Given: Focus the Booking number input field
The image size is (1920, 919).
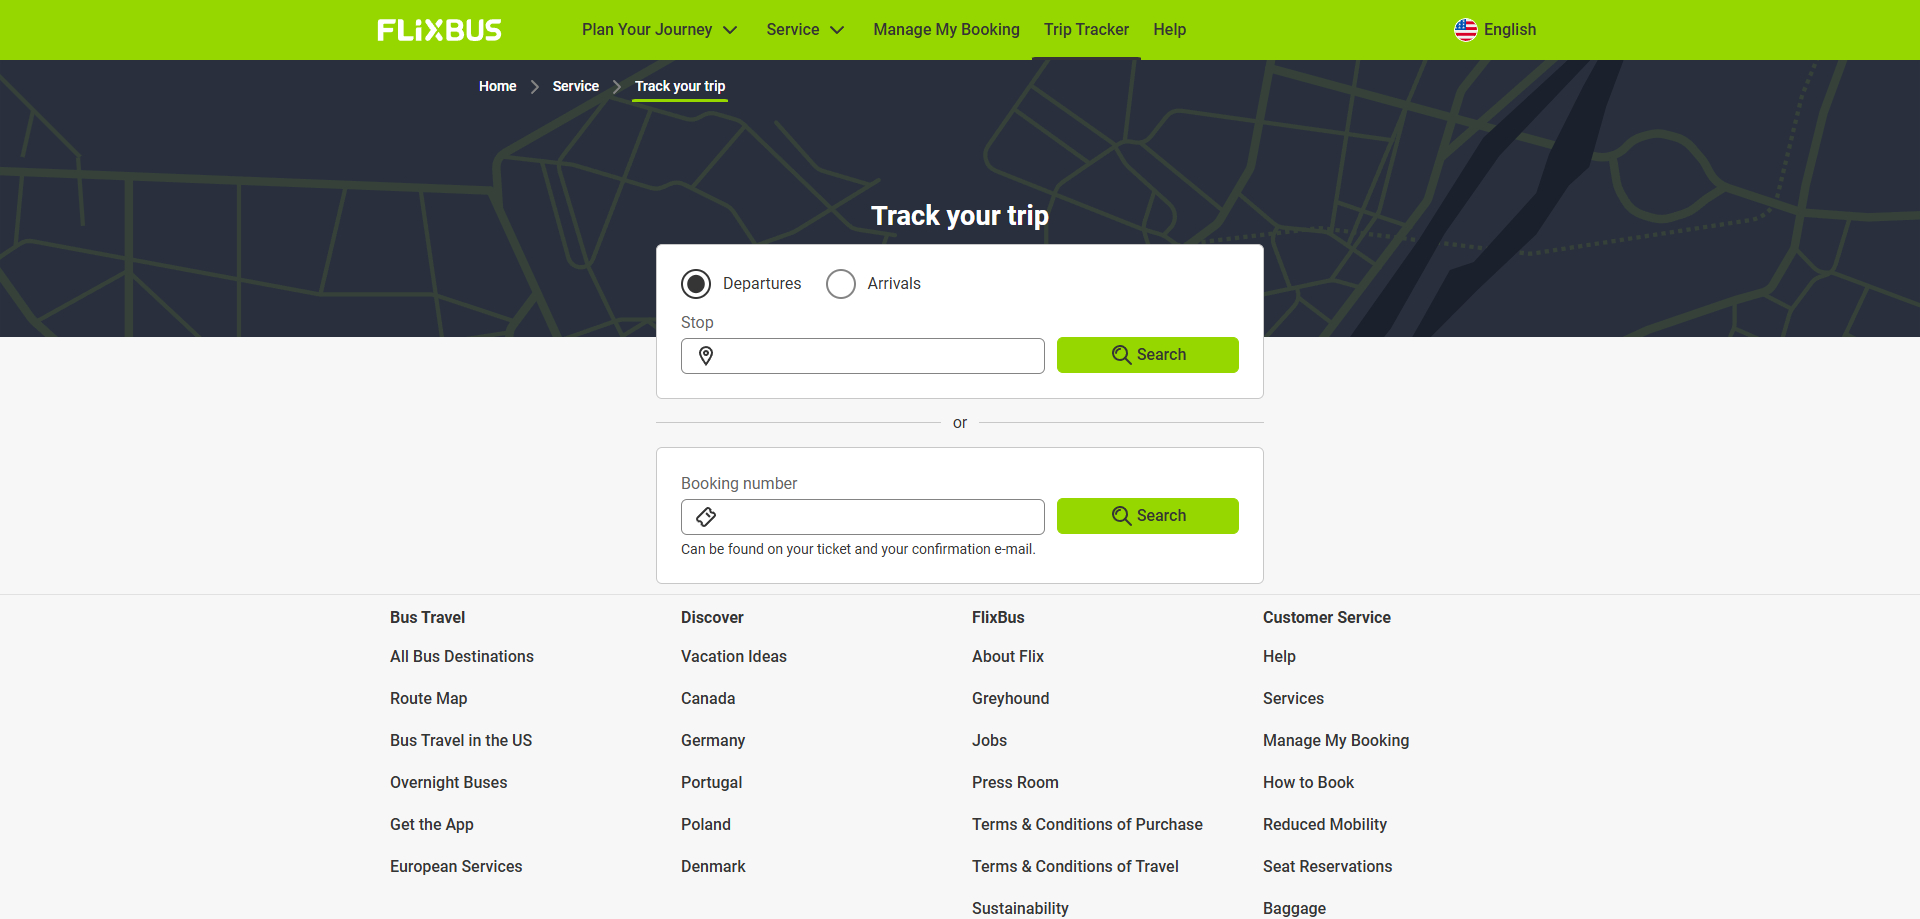Looking at the screenshot, I should 862,517.
